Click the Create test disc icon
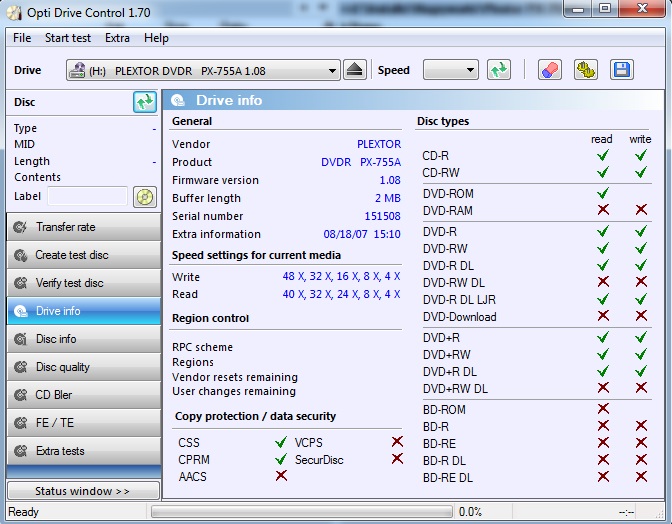 [x=20, y=255]
